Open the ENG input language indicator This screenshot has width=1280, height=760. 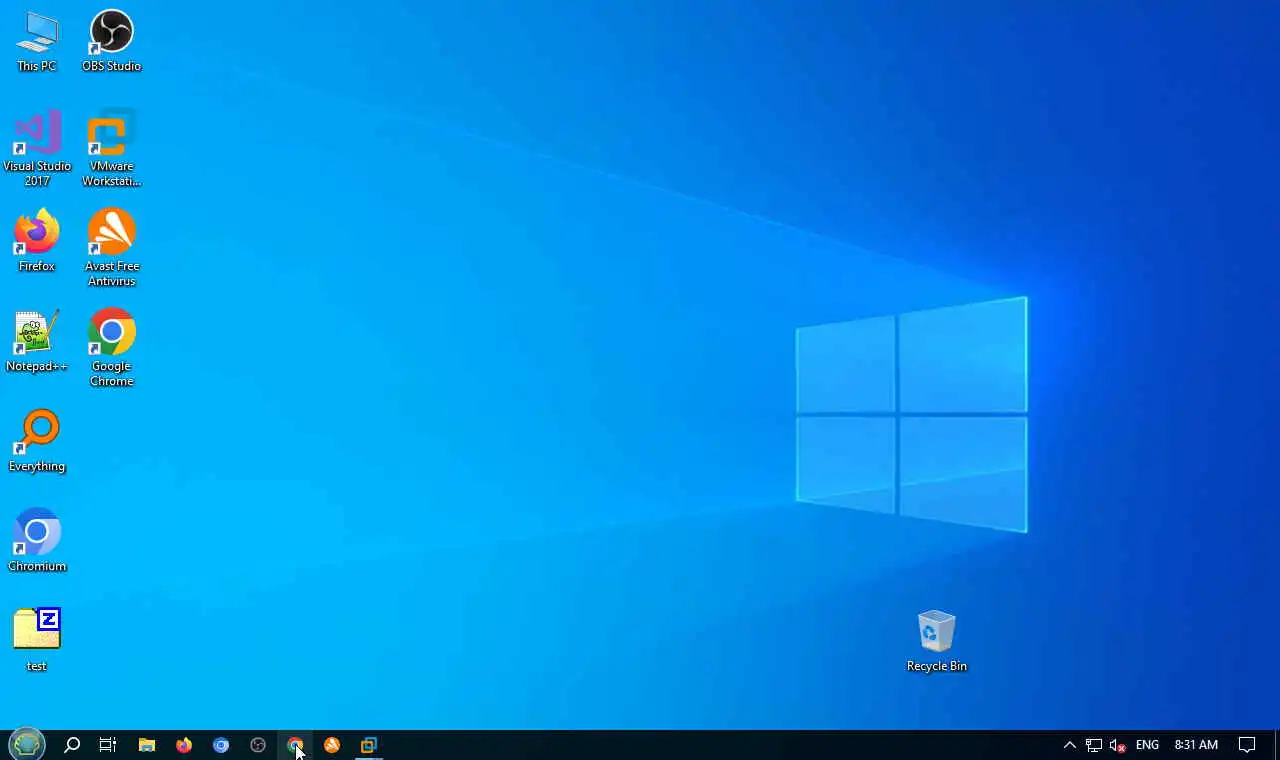click(1147, 745)
